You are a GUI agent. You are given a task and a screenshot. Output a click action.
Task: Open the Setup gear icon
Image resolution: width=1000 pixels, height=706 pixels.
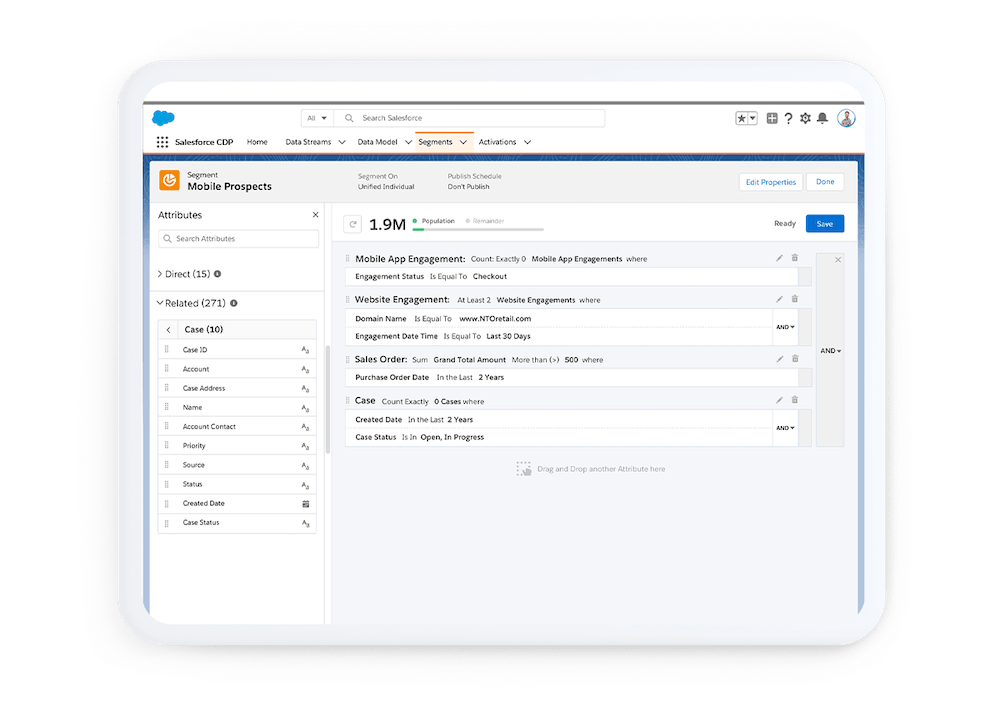pos(805,119)
